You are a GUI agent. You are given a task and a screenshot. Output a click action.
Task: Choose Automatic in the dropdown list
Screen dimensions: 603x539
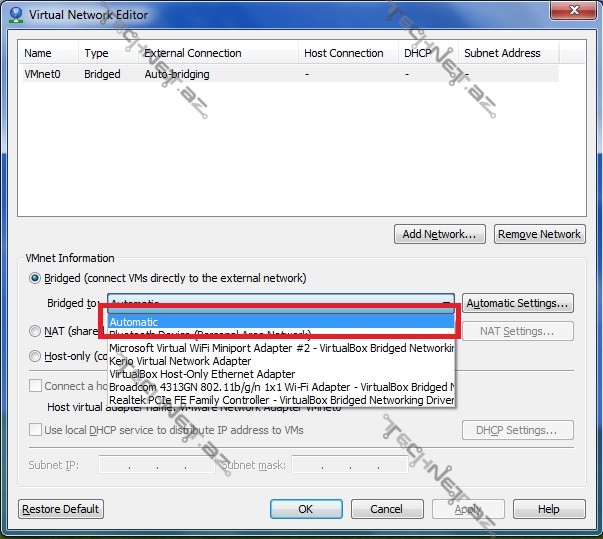coord(281,322)
